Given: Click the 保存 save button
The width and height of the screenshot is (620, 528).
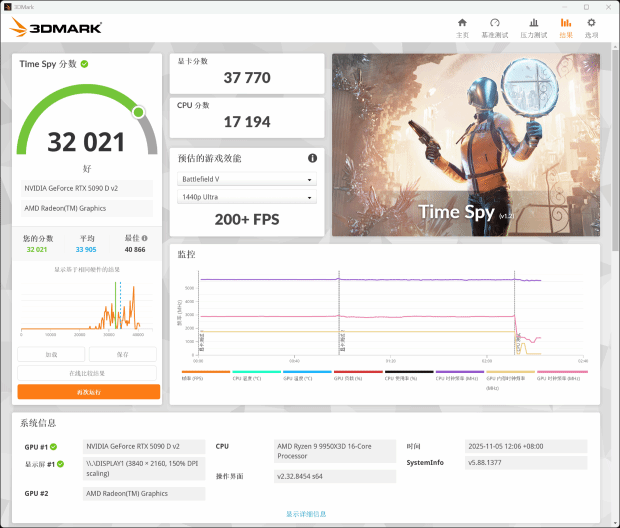Looking at the screenshot, I should pos(122,354).
